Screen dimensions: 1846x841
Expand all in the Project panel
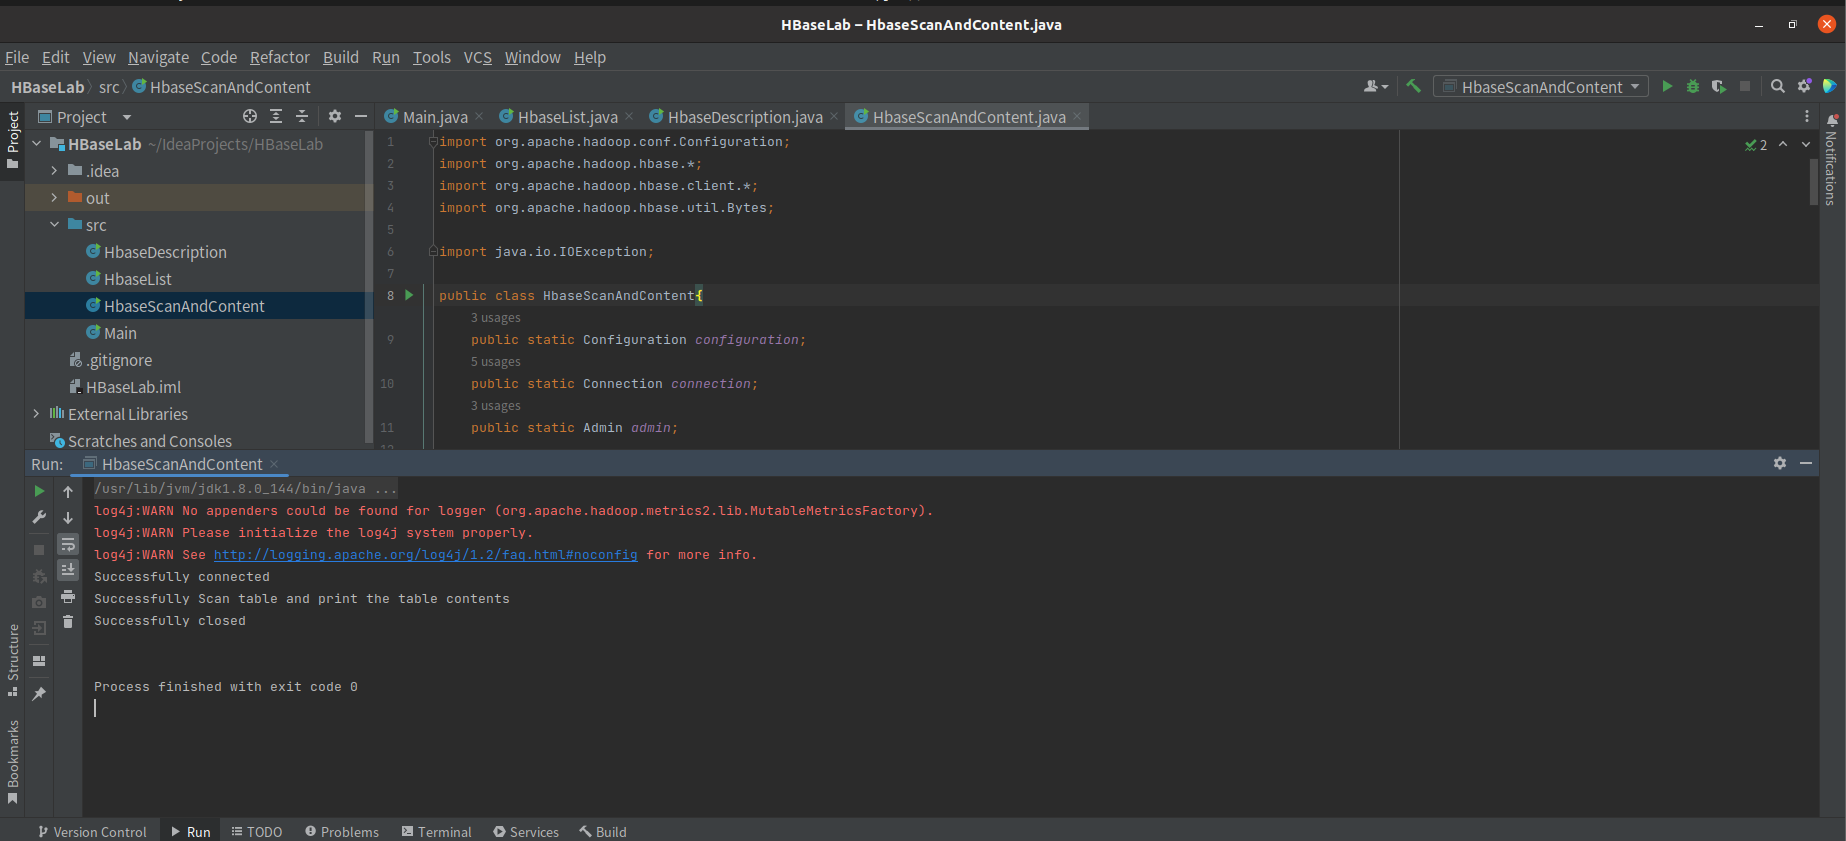point(276,116)
